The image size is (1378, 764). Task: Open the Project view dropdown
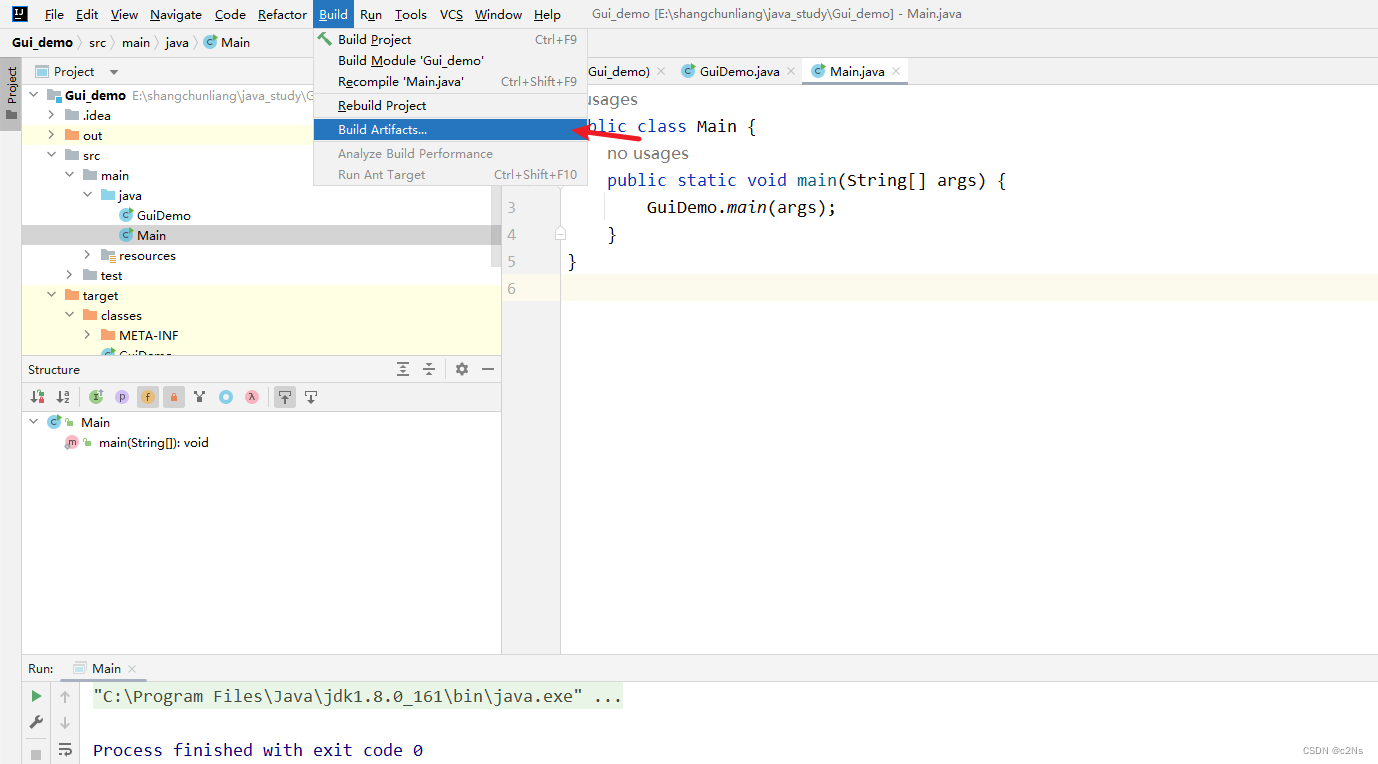(114, 72)
